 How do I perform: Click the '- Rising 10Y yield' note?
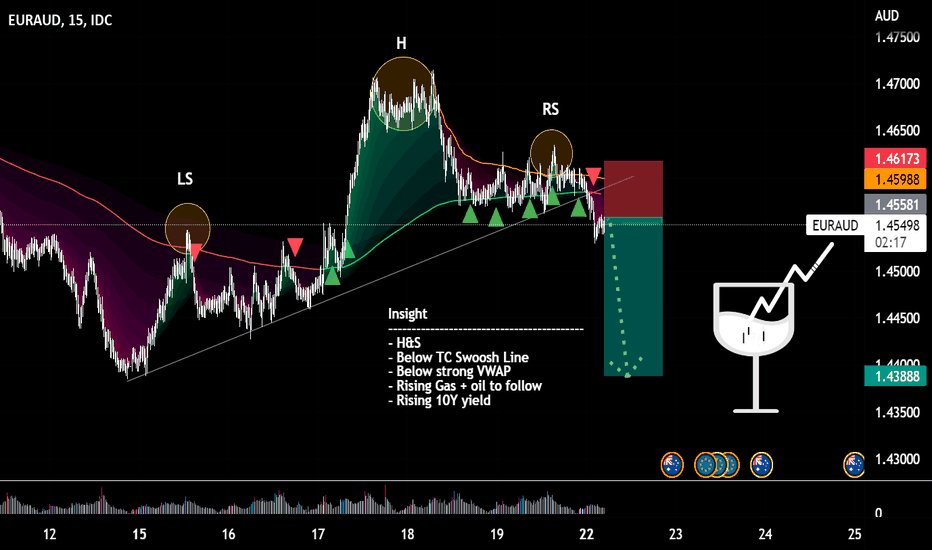tap(439, 400)
